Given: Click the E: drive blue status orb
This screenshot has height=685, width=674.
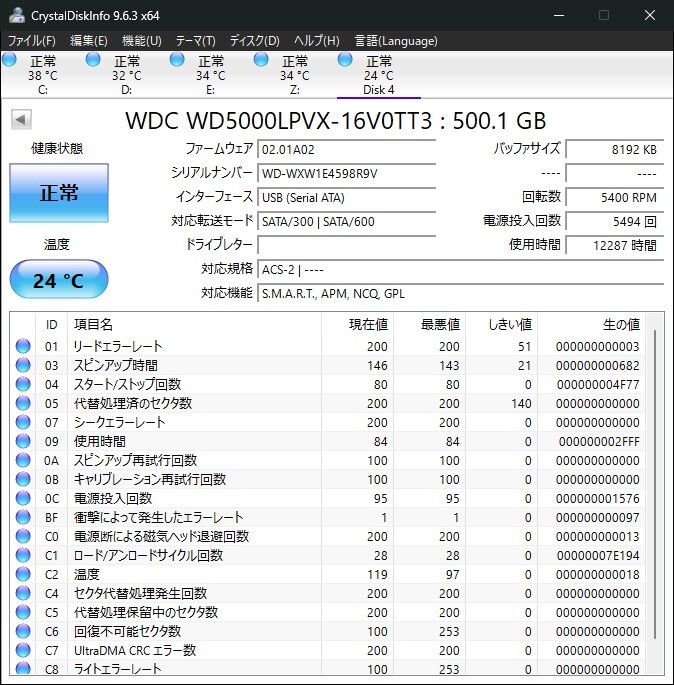Looking at the screenshot, I should pyautogui.click(x=177, y=59).
